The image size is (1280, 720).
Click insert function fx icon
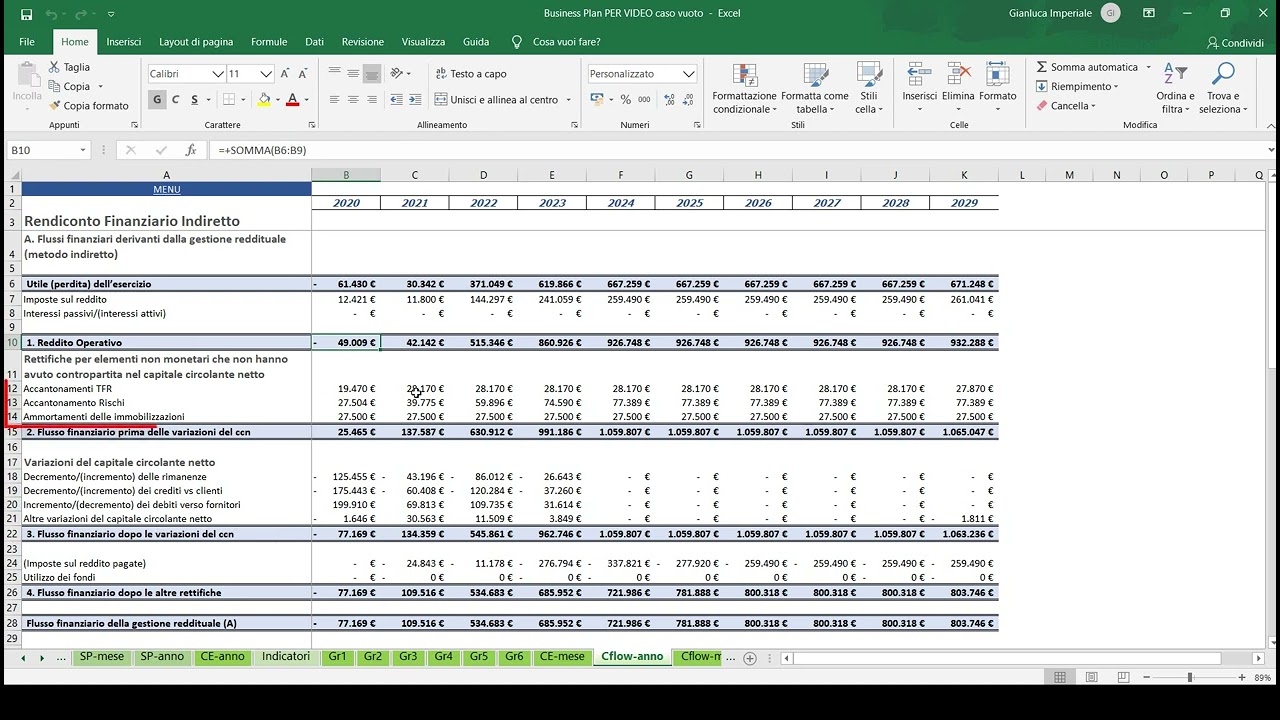coord(191,150)
